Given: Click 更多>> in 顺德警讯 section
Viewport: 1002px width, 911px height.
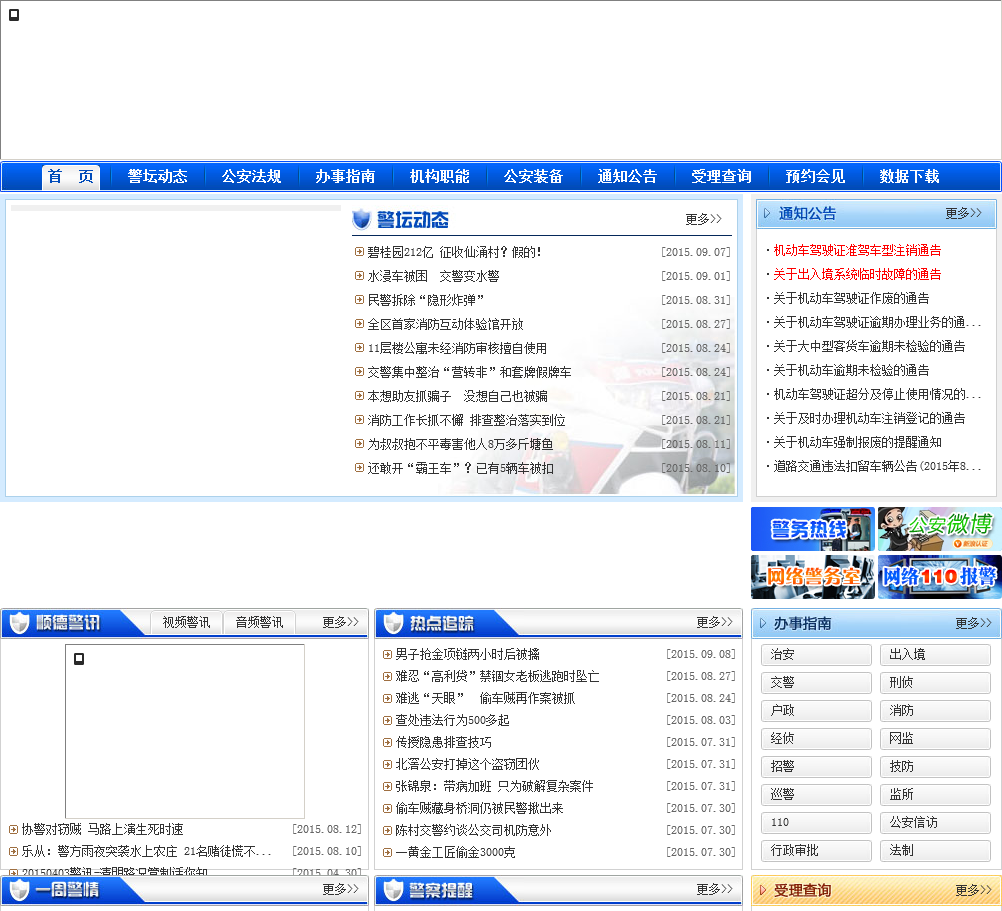Looking at the screenshot, I should tap(341, 622).
